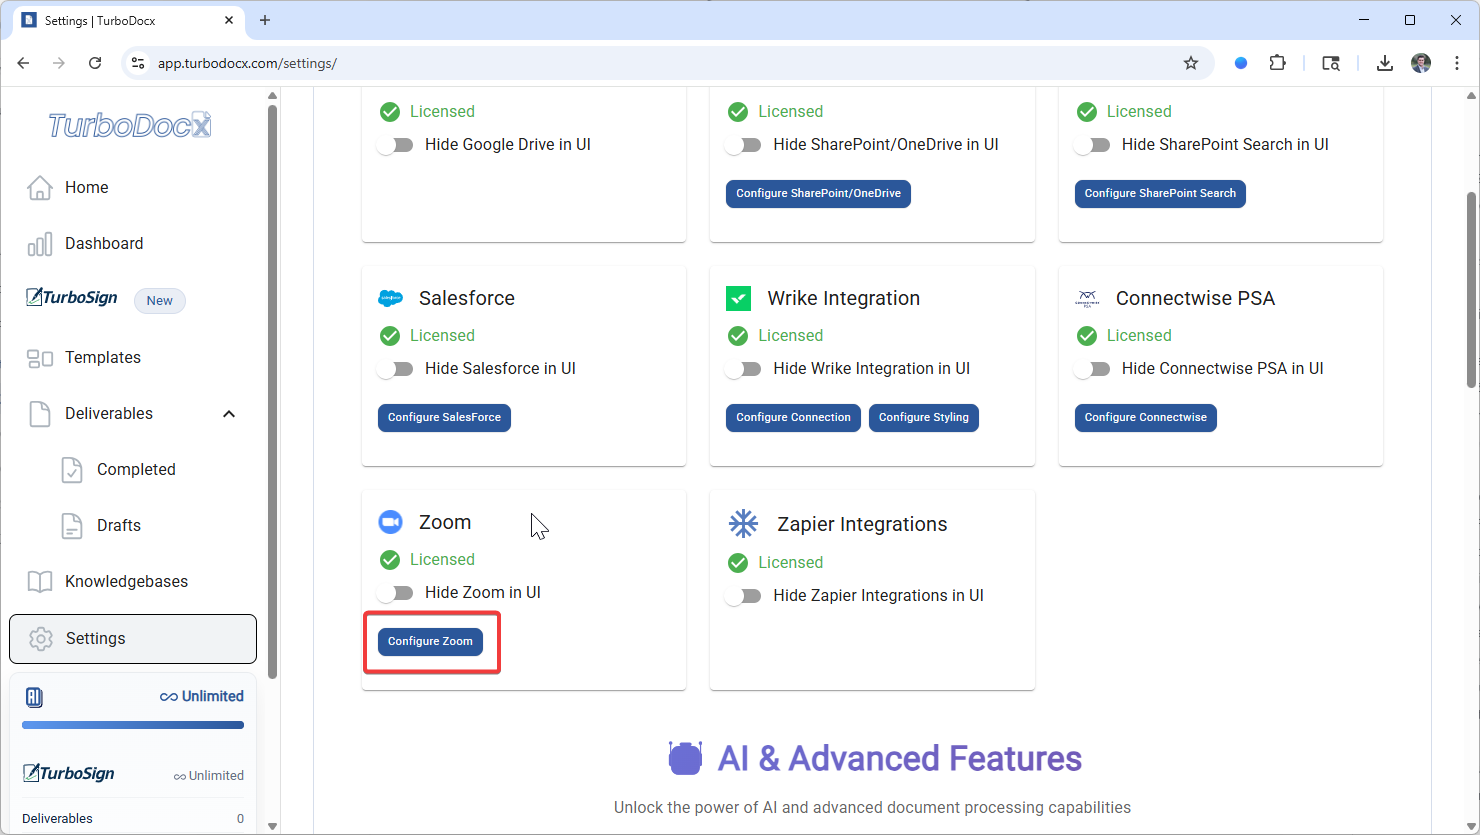Open the Chrome profile avatar
Viewport: 1480px width, 835px height.
(x=1421, y=63)
